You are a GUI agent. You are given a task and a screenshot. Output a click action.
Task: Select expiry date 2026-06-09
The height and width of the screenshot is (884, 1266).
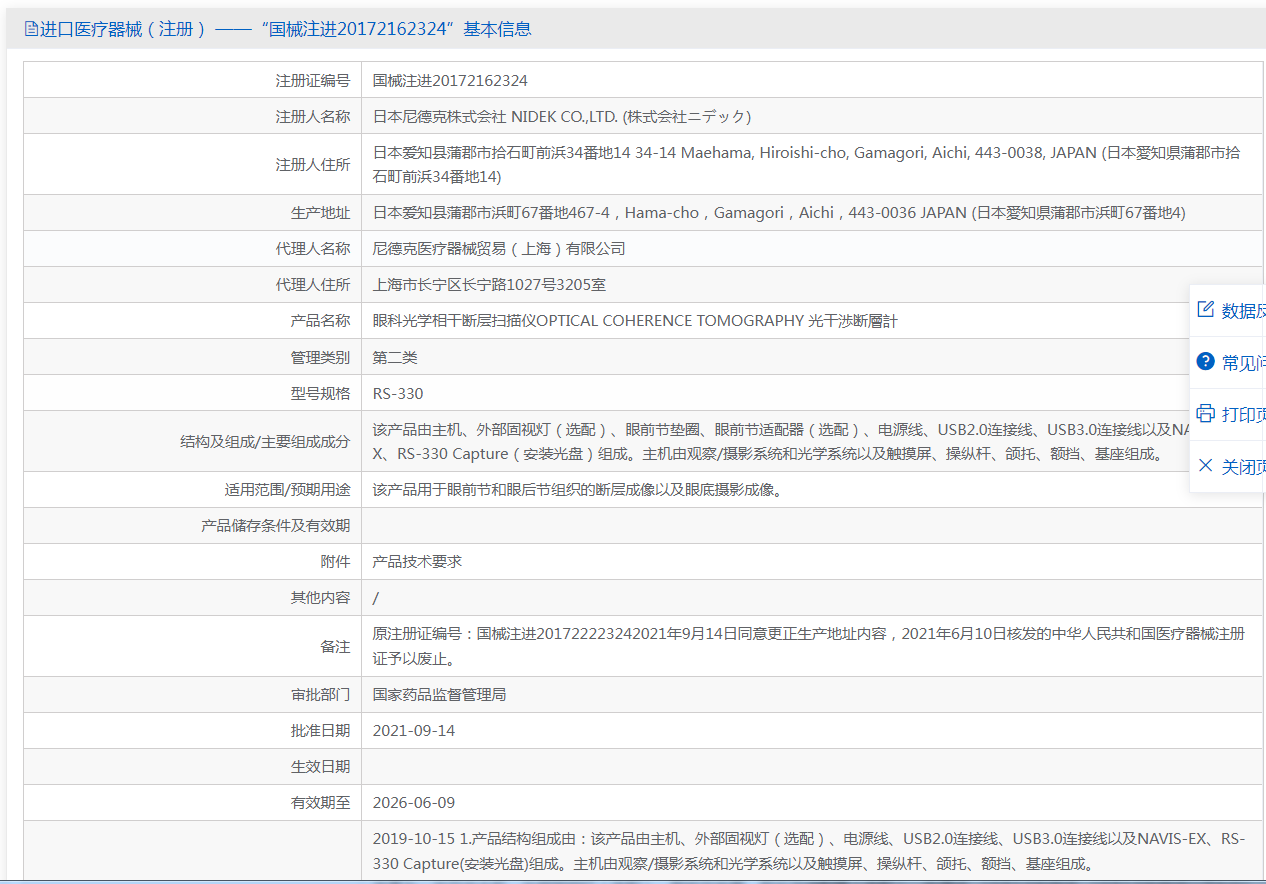pyautogui.click(x=414, y=802)
